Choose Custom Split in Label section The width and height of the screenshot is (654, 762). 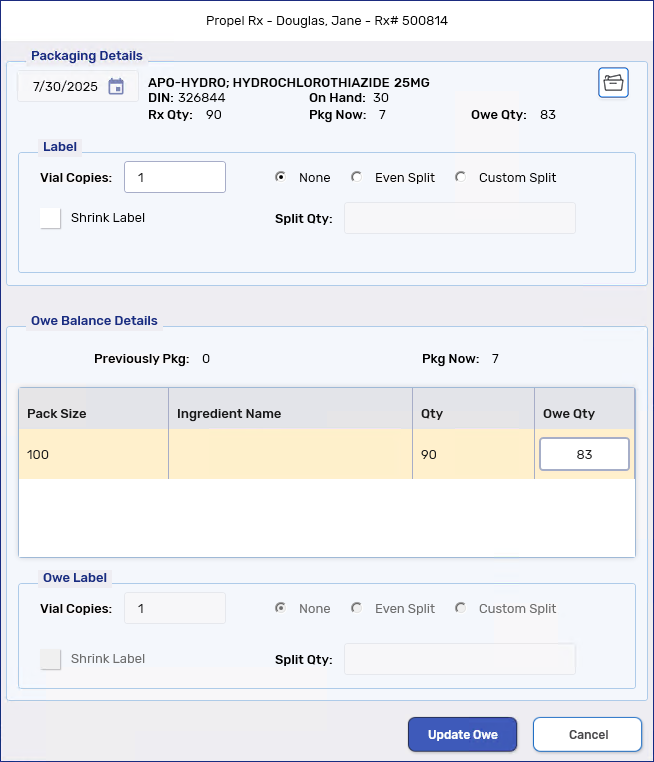[x=461, y=177]
